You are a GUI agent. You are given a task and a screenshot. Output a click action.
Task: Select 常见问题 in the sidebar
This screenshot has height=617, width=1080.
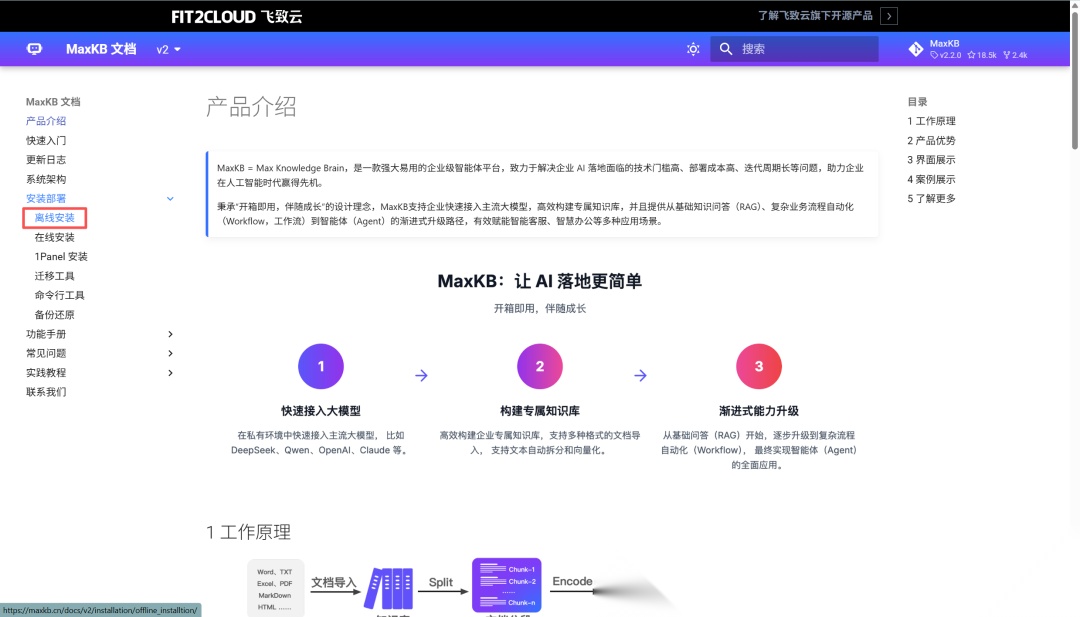46,353
